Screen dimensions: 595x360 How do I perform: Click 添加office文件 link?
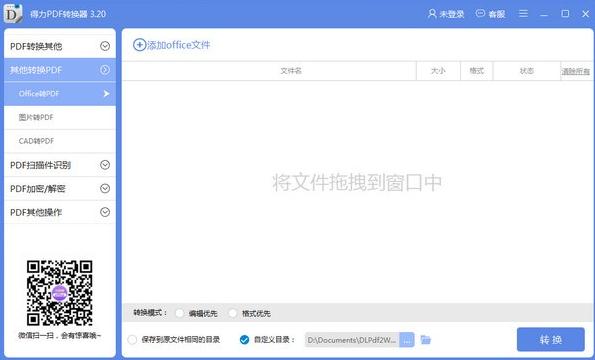pos(178,45)
